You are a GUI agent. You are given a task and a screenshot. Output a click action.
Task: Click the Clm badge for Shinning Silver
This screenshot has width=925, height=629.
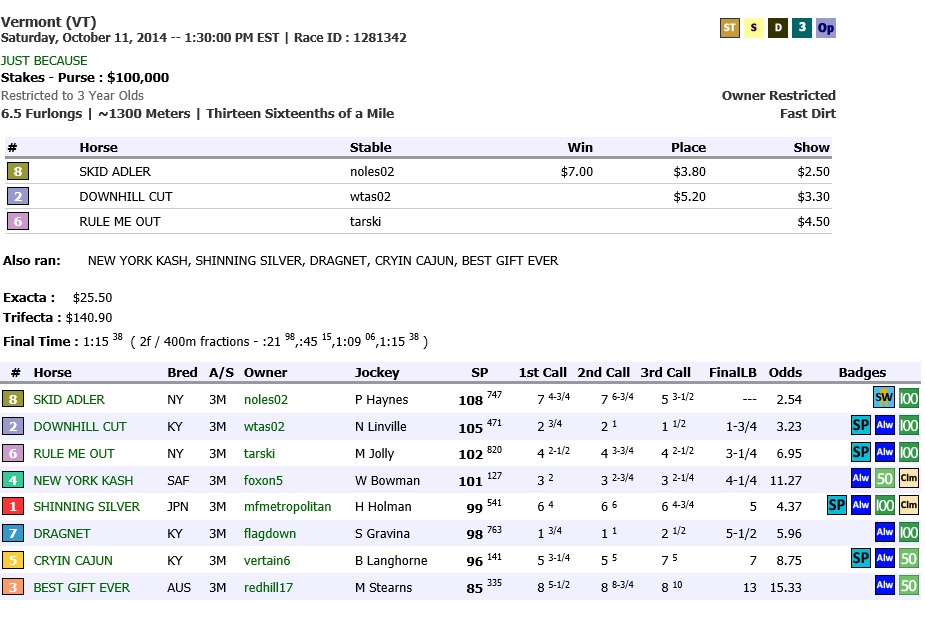(908, 505)
